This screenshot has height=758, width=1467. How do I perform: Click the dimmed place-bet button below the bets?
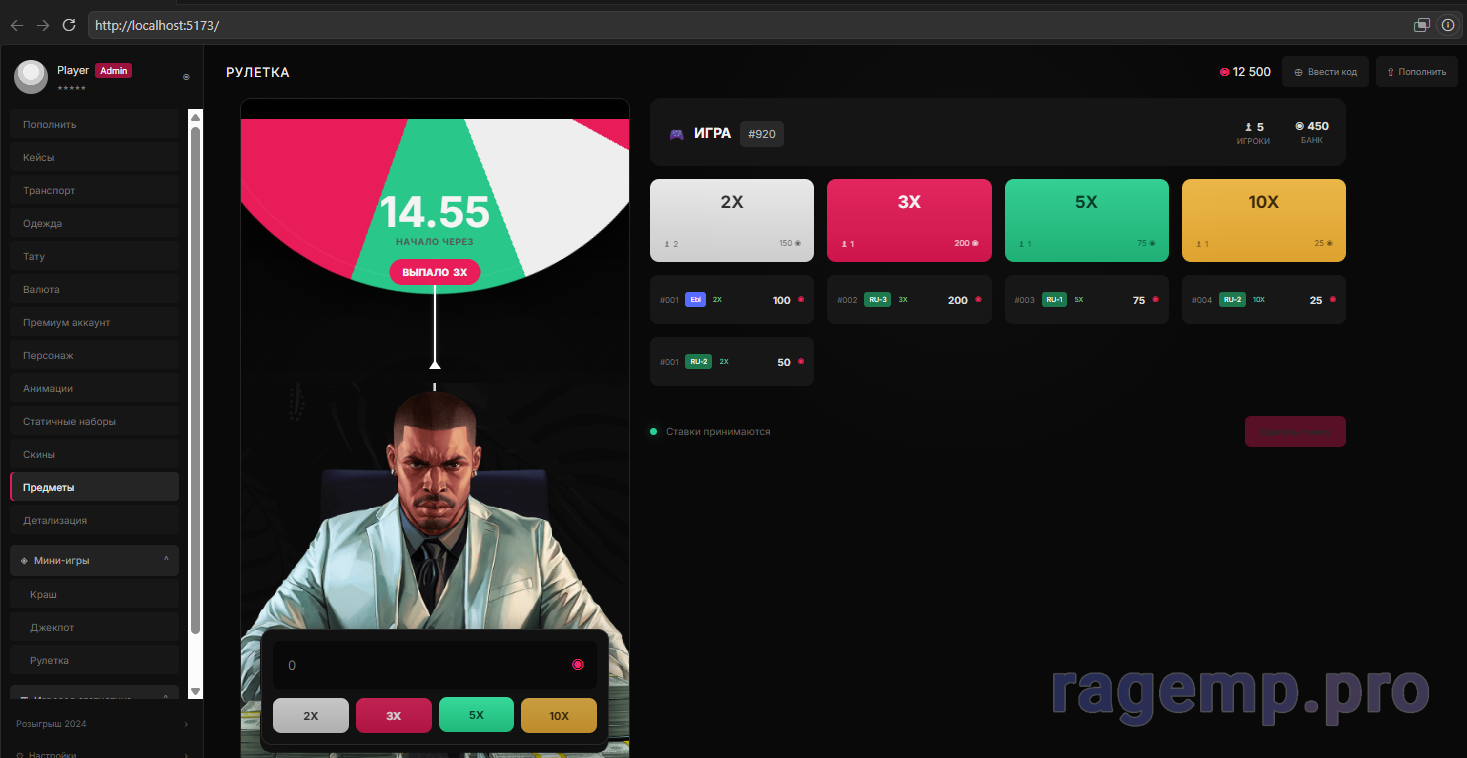[x=1295, y=432]
